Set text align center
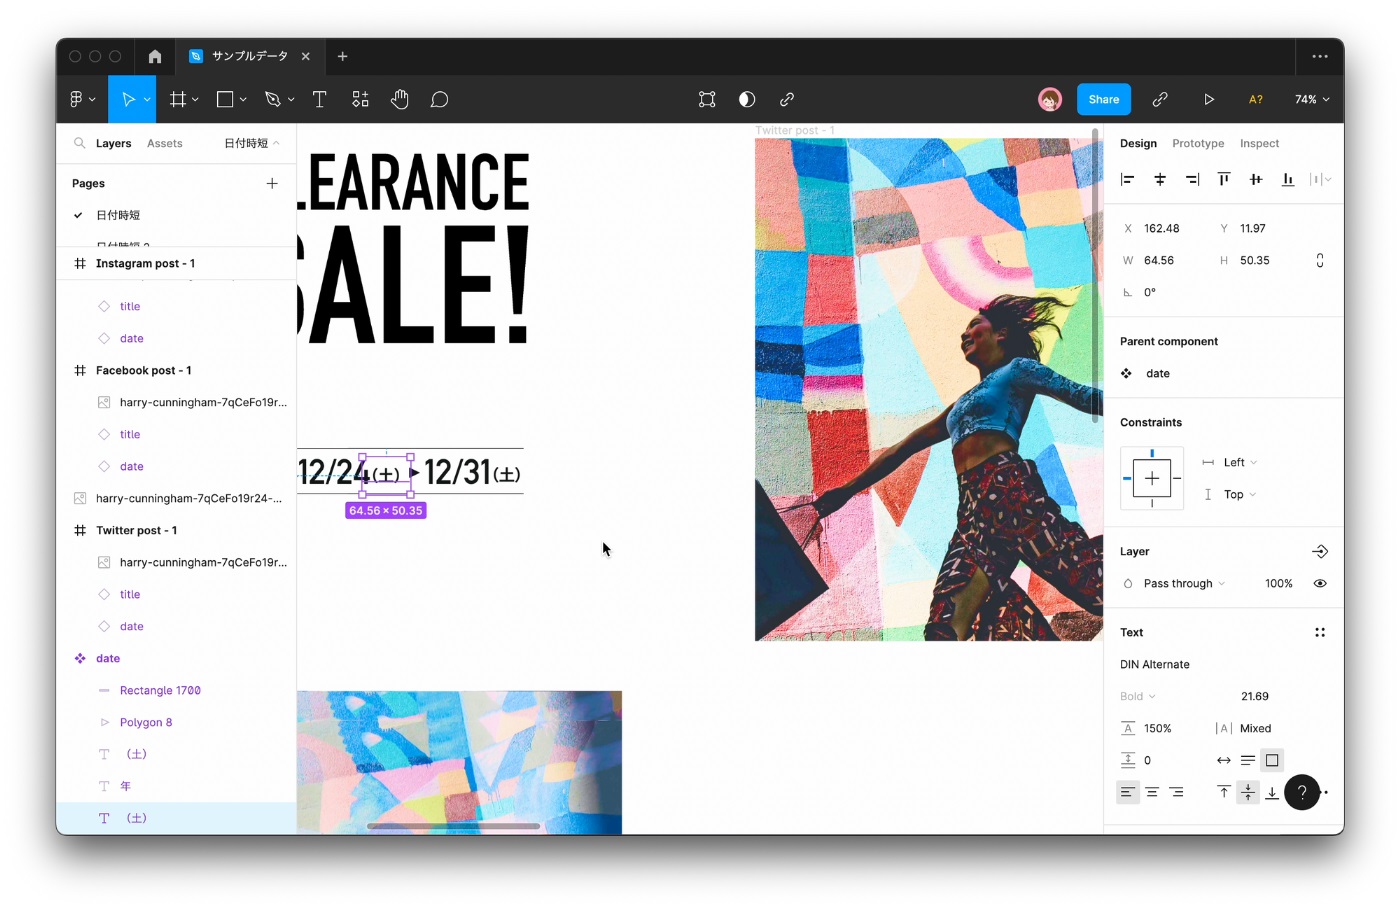 [1152, 792]
